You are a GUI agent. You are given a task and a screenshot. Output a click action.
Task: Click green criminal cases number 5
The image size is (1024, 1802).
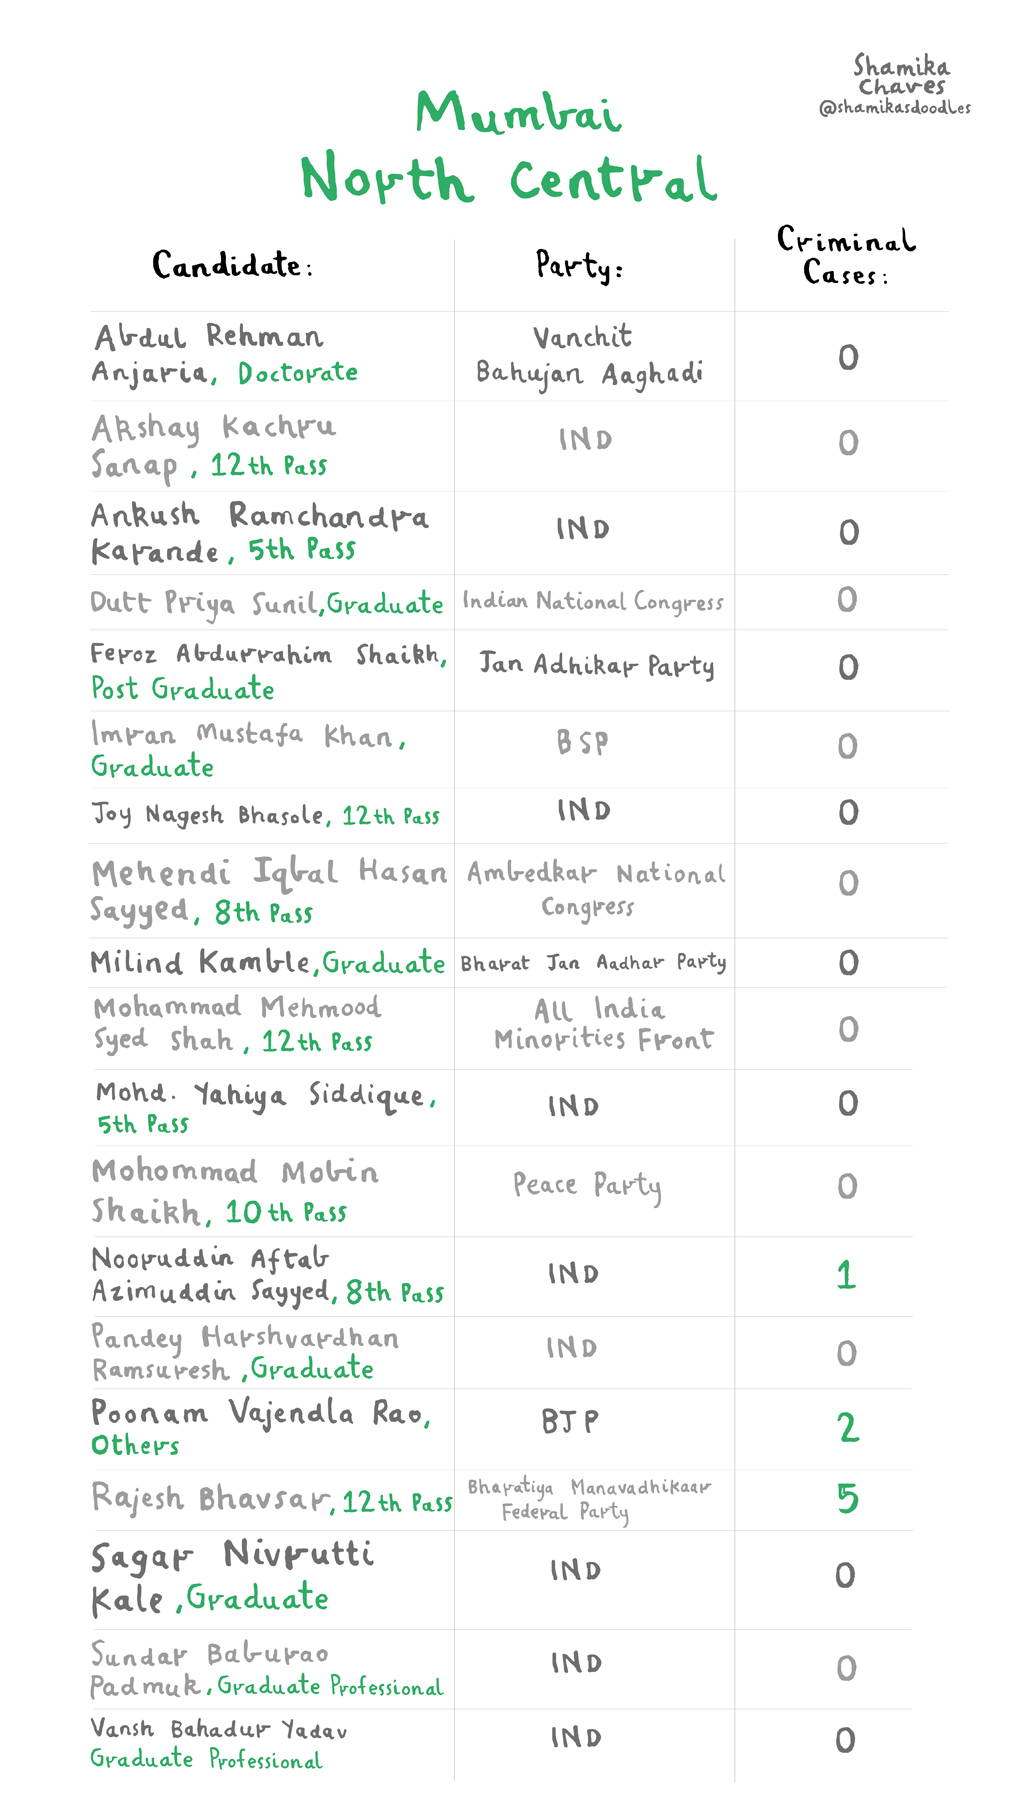[847, 1498]
